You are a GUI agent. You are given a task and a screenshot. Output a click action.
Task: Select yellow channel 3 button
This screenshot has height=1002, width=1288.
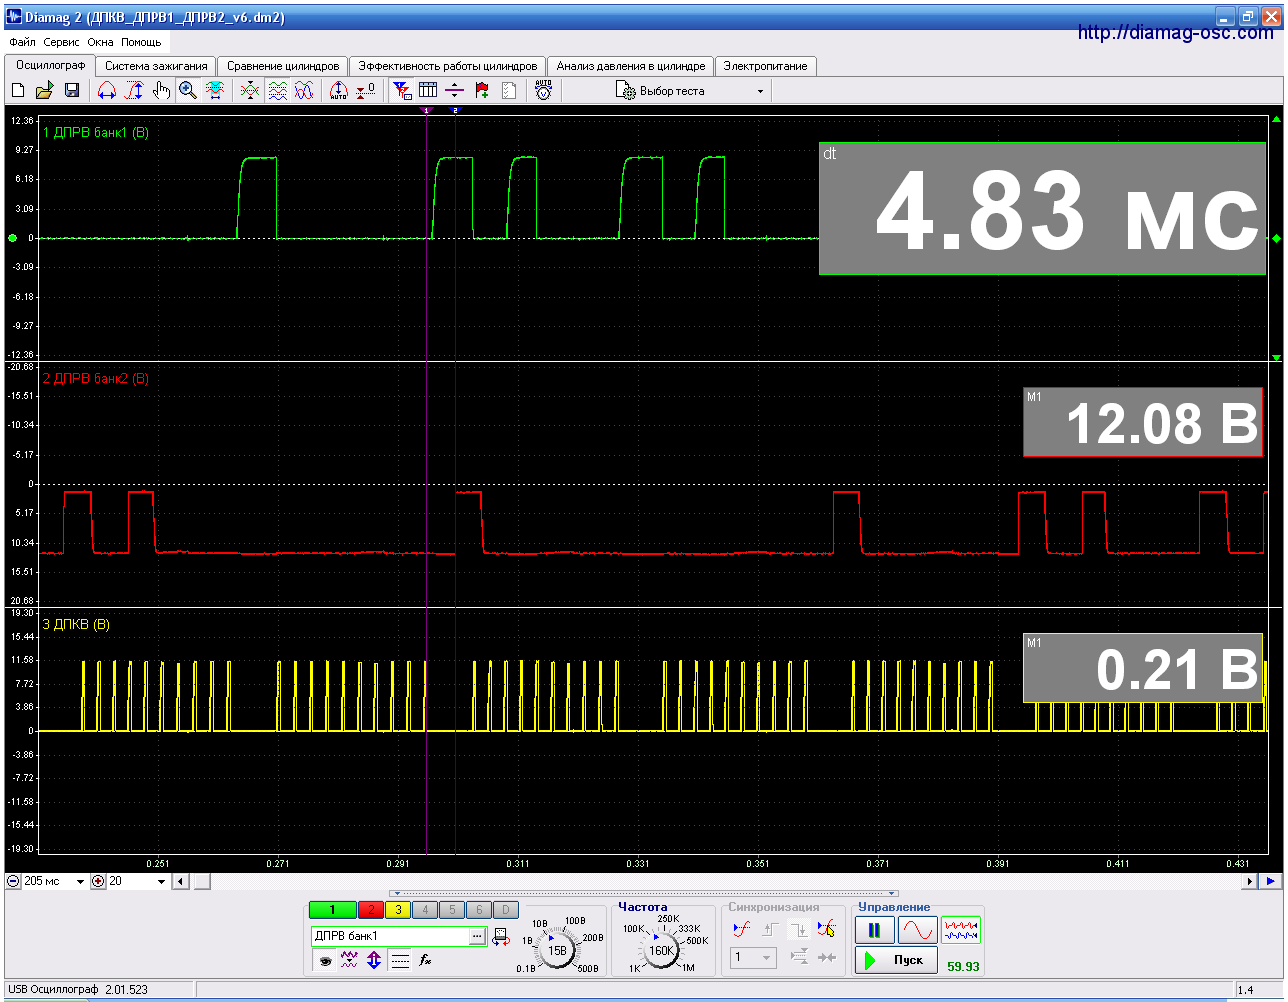398,910
